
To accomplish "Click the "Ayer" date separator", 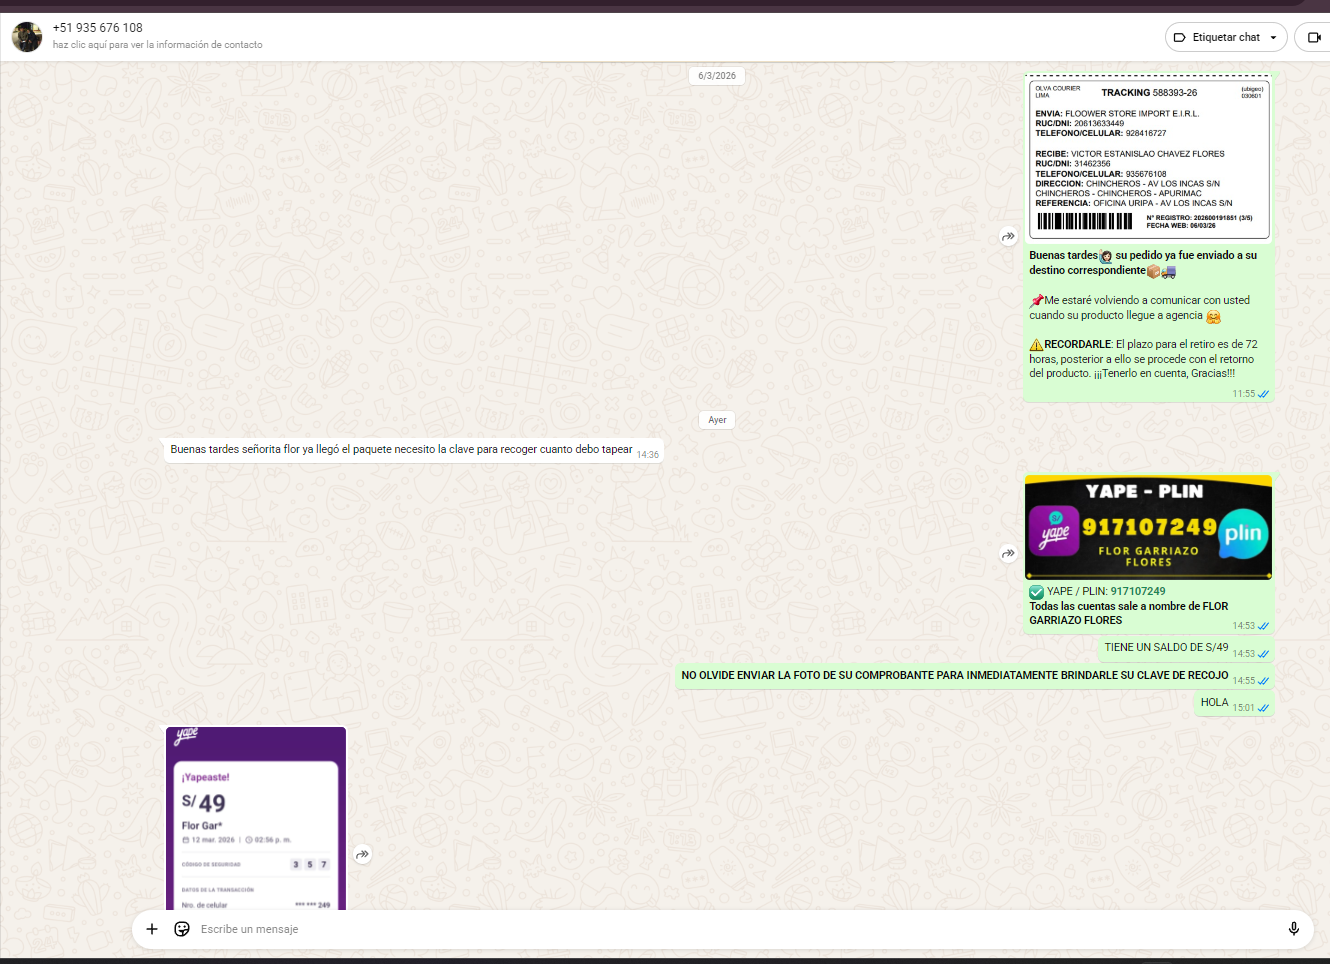I will [717, 420].
